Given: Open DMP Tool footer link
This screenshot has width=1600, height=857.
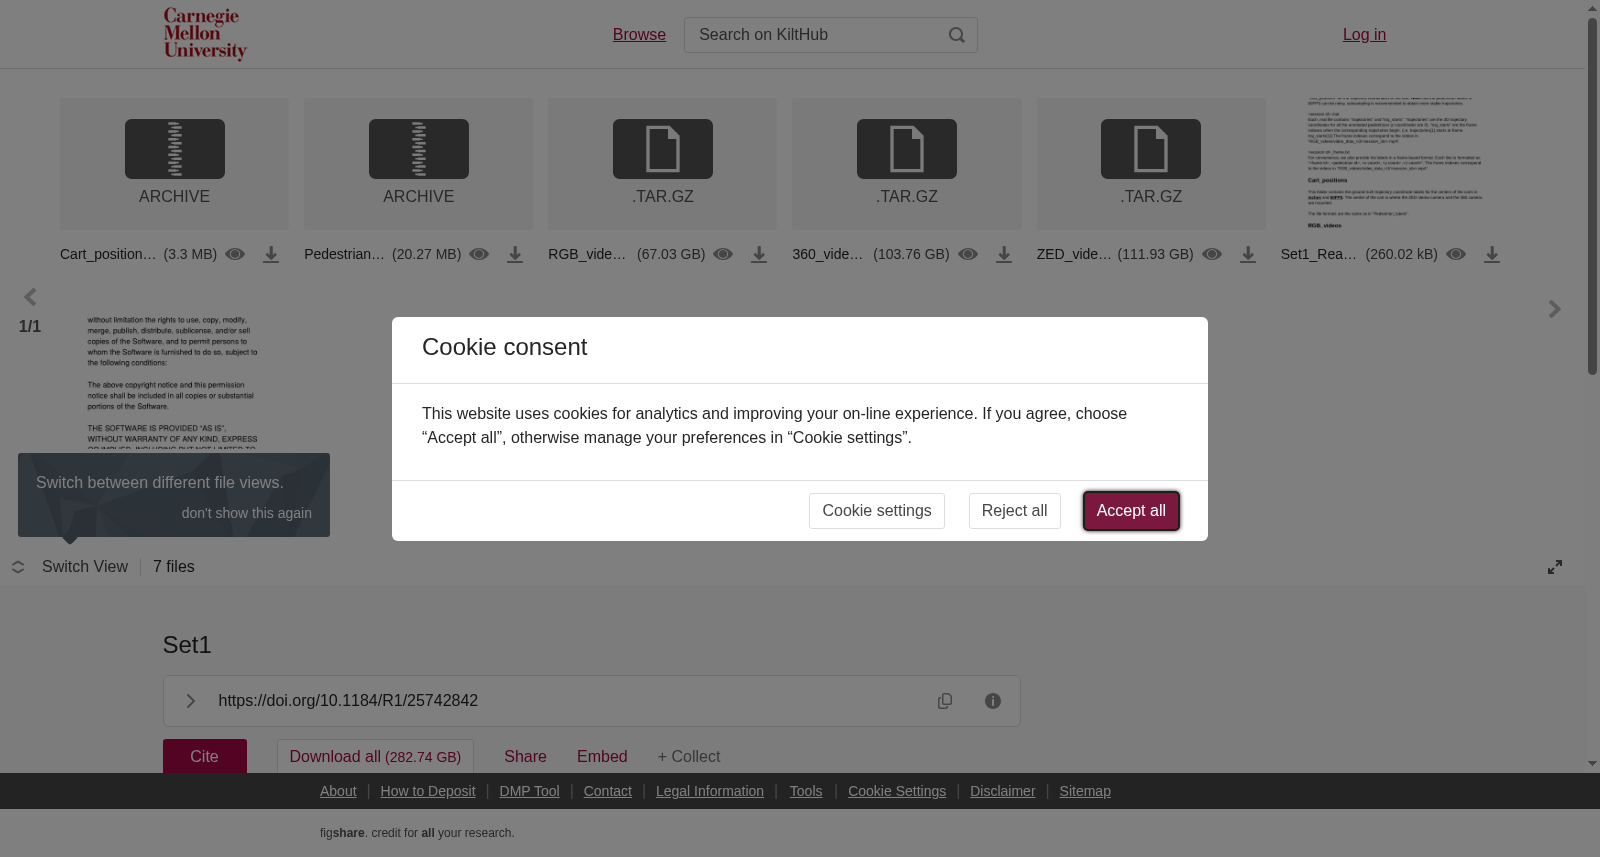Looking at the screenshot, I should [529, 791].
